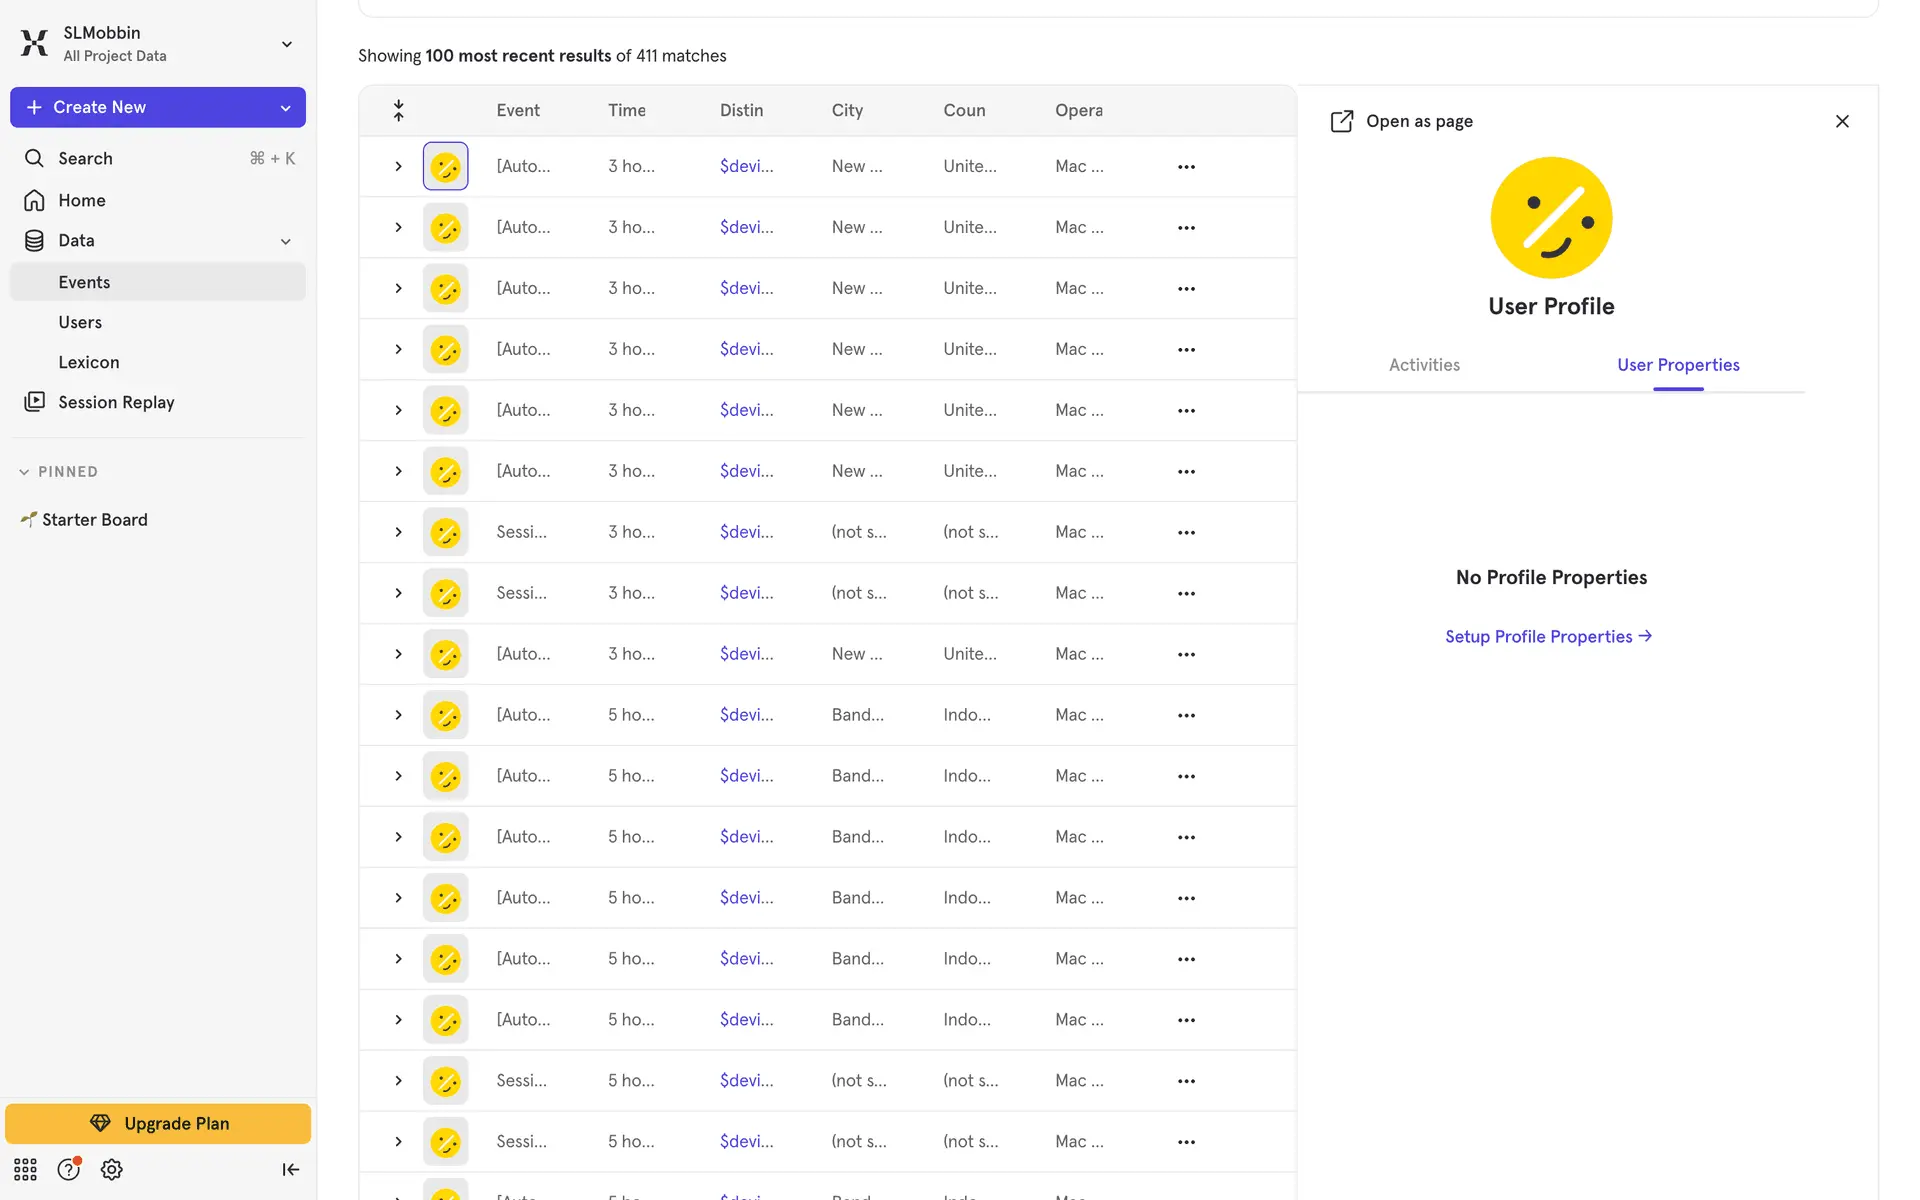This screenshot has height=1200, width=1920.
Task: Expand the first event row chevron
Action: pyautogui.click(x=398, y=167)
